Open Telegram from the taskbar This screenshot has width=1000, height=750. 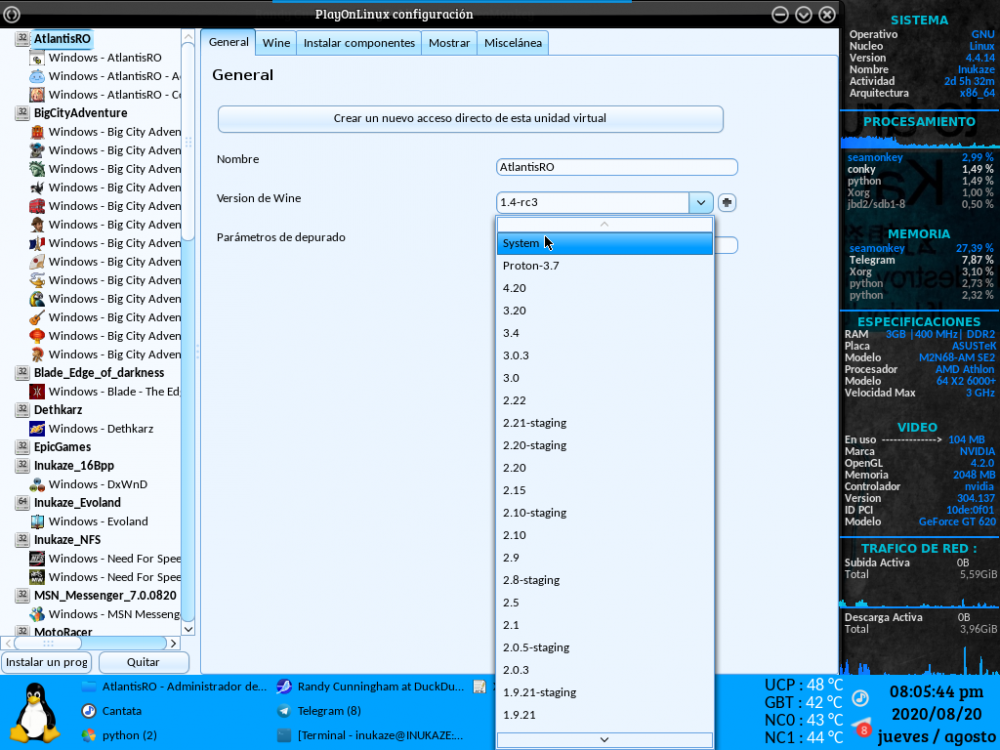pos(328,711)
